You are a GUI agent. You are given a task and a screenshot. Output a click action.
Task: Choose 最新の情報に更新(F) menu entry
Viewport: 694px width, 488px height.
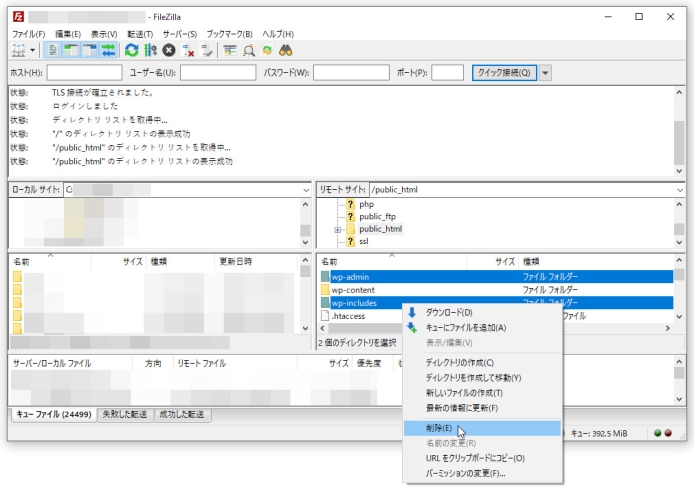click(x=482, y=408)
